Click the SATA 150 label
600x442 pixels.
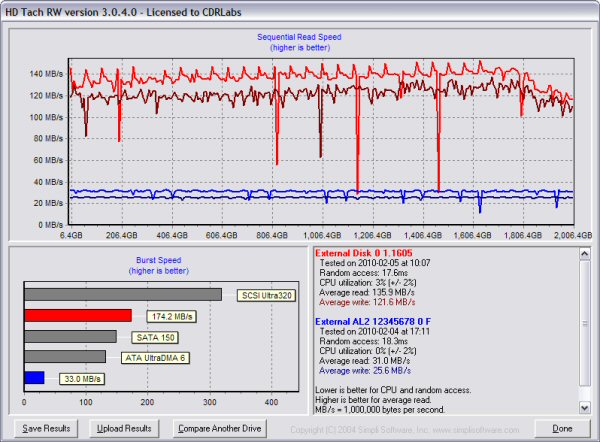[152, 336]
